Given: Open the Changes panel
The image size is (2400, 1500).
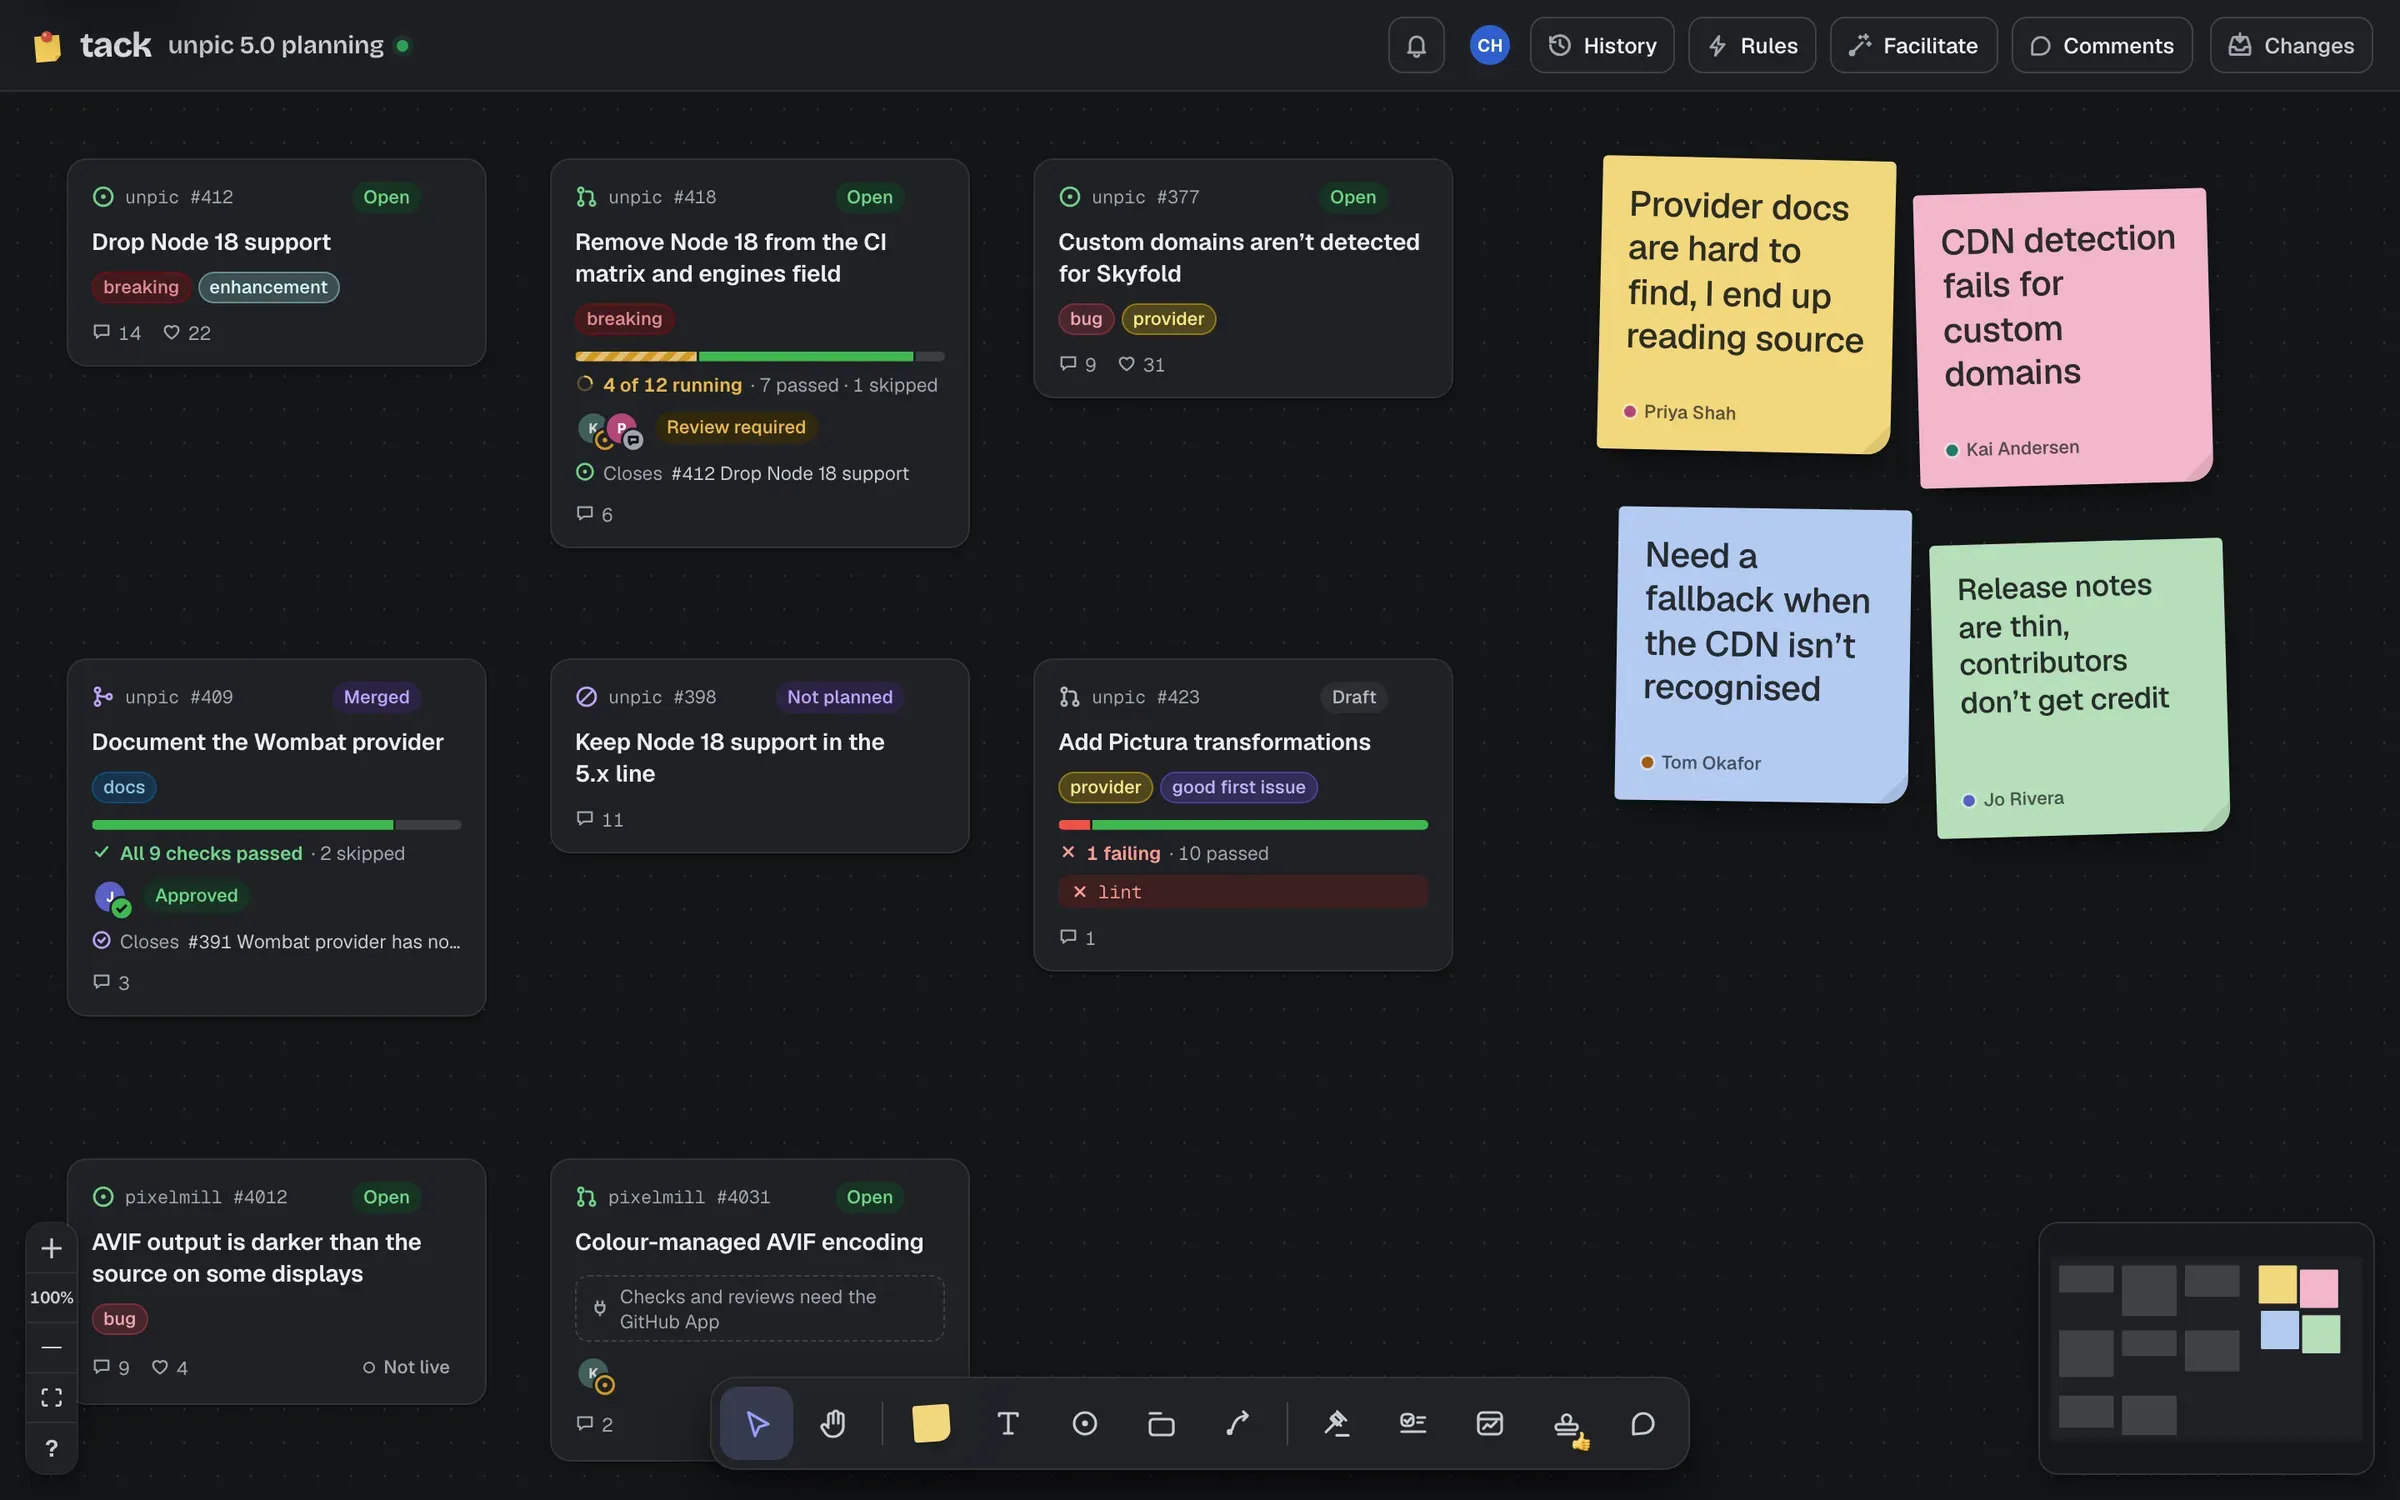Looking at the screenshot, I should click(x=2291, y=45).
